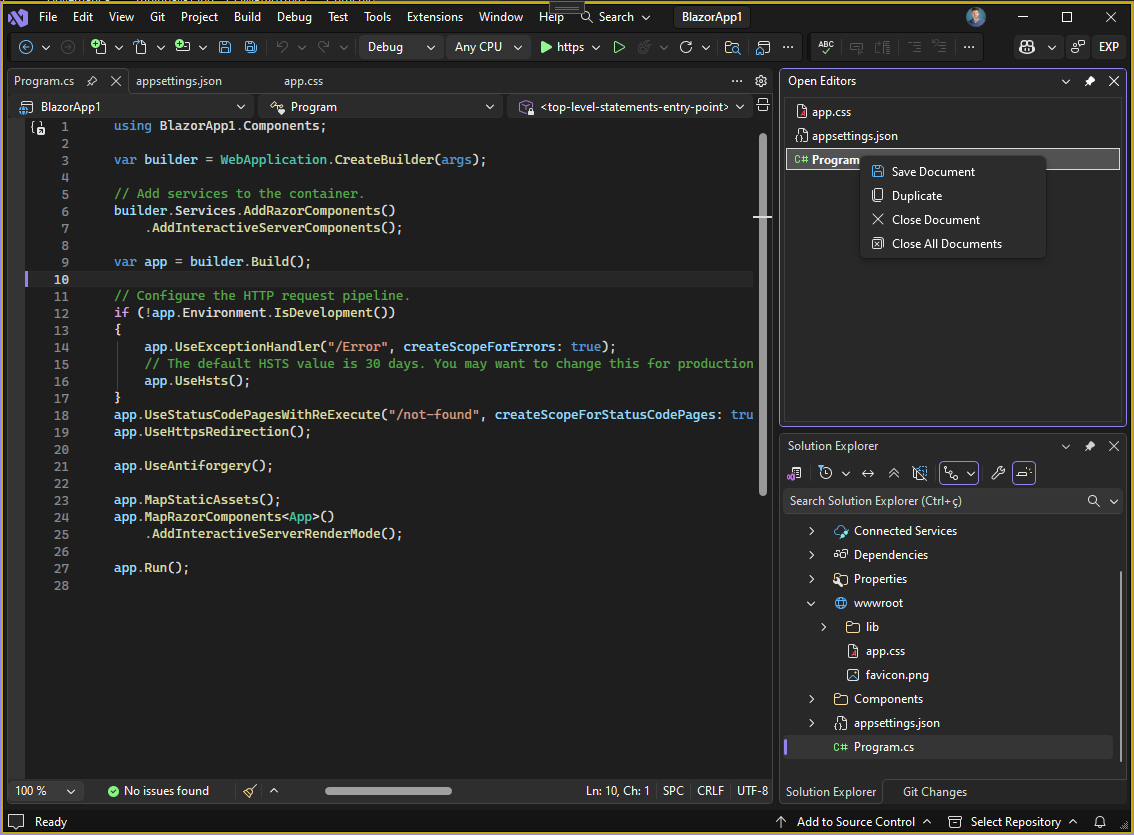The image size is (1134, 835).
Task: Switch Views icon in Solution Explorer toolbar
Action: pyautogui.click(x=794, y=474)
